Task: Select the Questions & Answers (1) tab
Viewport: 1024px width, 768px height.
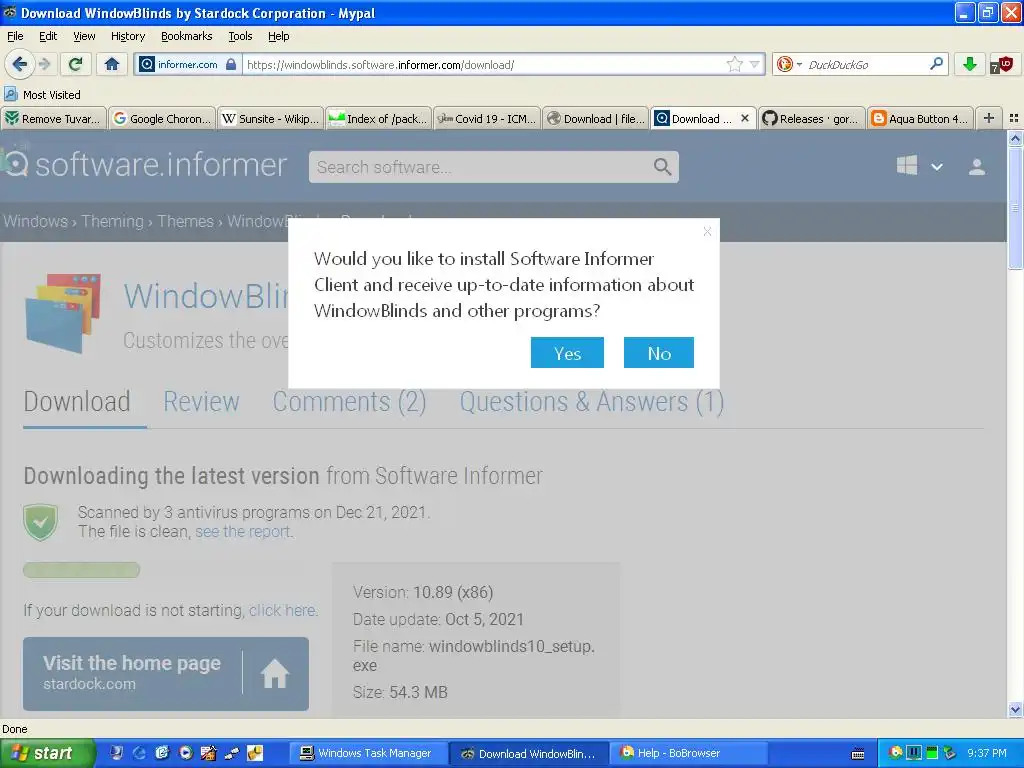Action: pyautogui.click(x=592, y=402)
